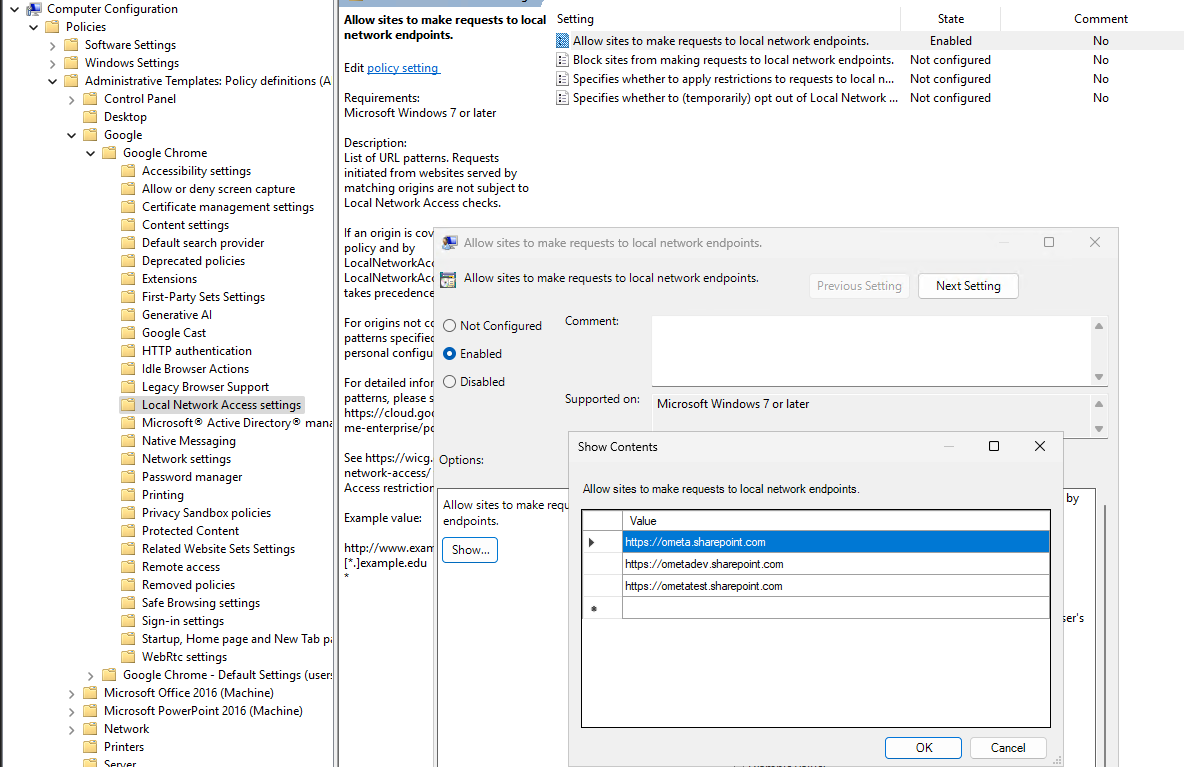Screen dimensions: 1184x767
Task: Click the setting icon beside dialog heading text
Action: (448, 279)
